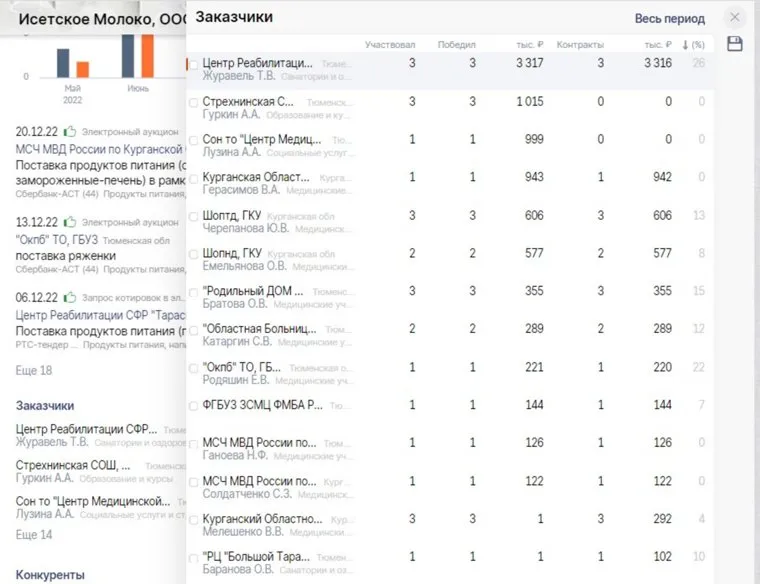Sort by the Контракты column header

coord(580,45)
